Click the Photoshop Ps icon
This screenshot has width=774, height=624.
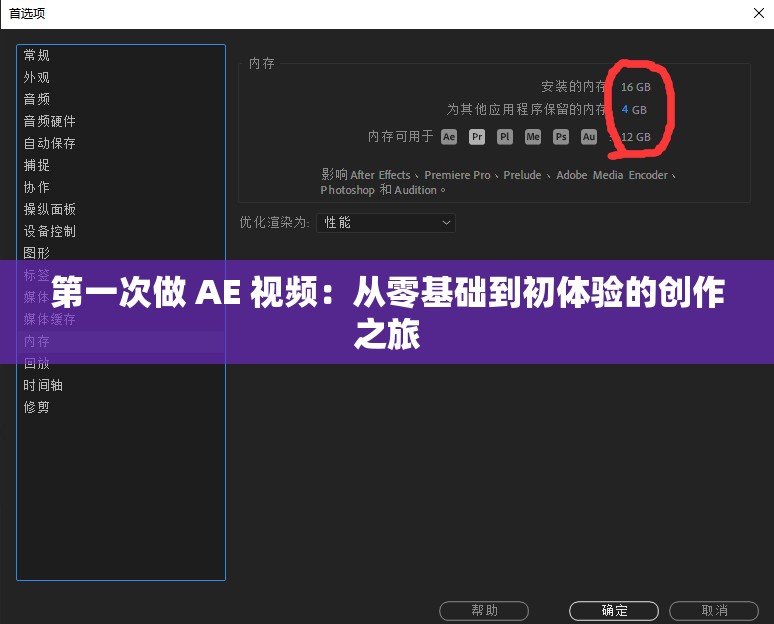click(561, 137)
